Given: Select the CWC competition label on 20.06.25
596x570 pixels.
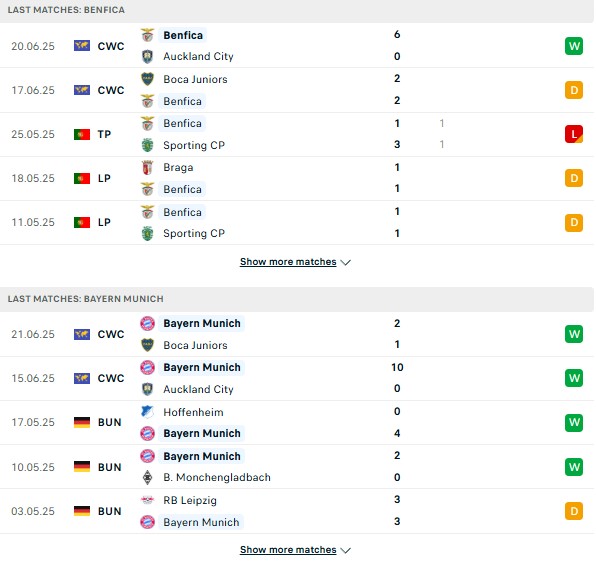Looking at the screenshot, I should click(x=111, y=46).
